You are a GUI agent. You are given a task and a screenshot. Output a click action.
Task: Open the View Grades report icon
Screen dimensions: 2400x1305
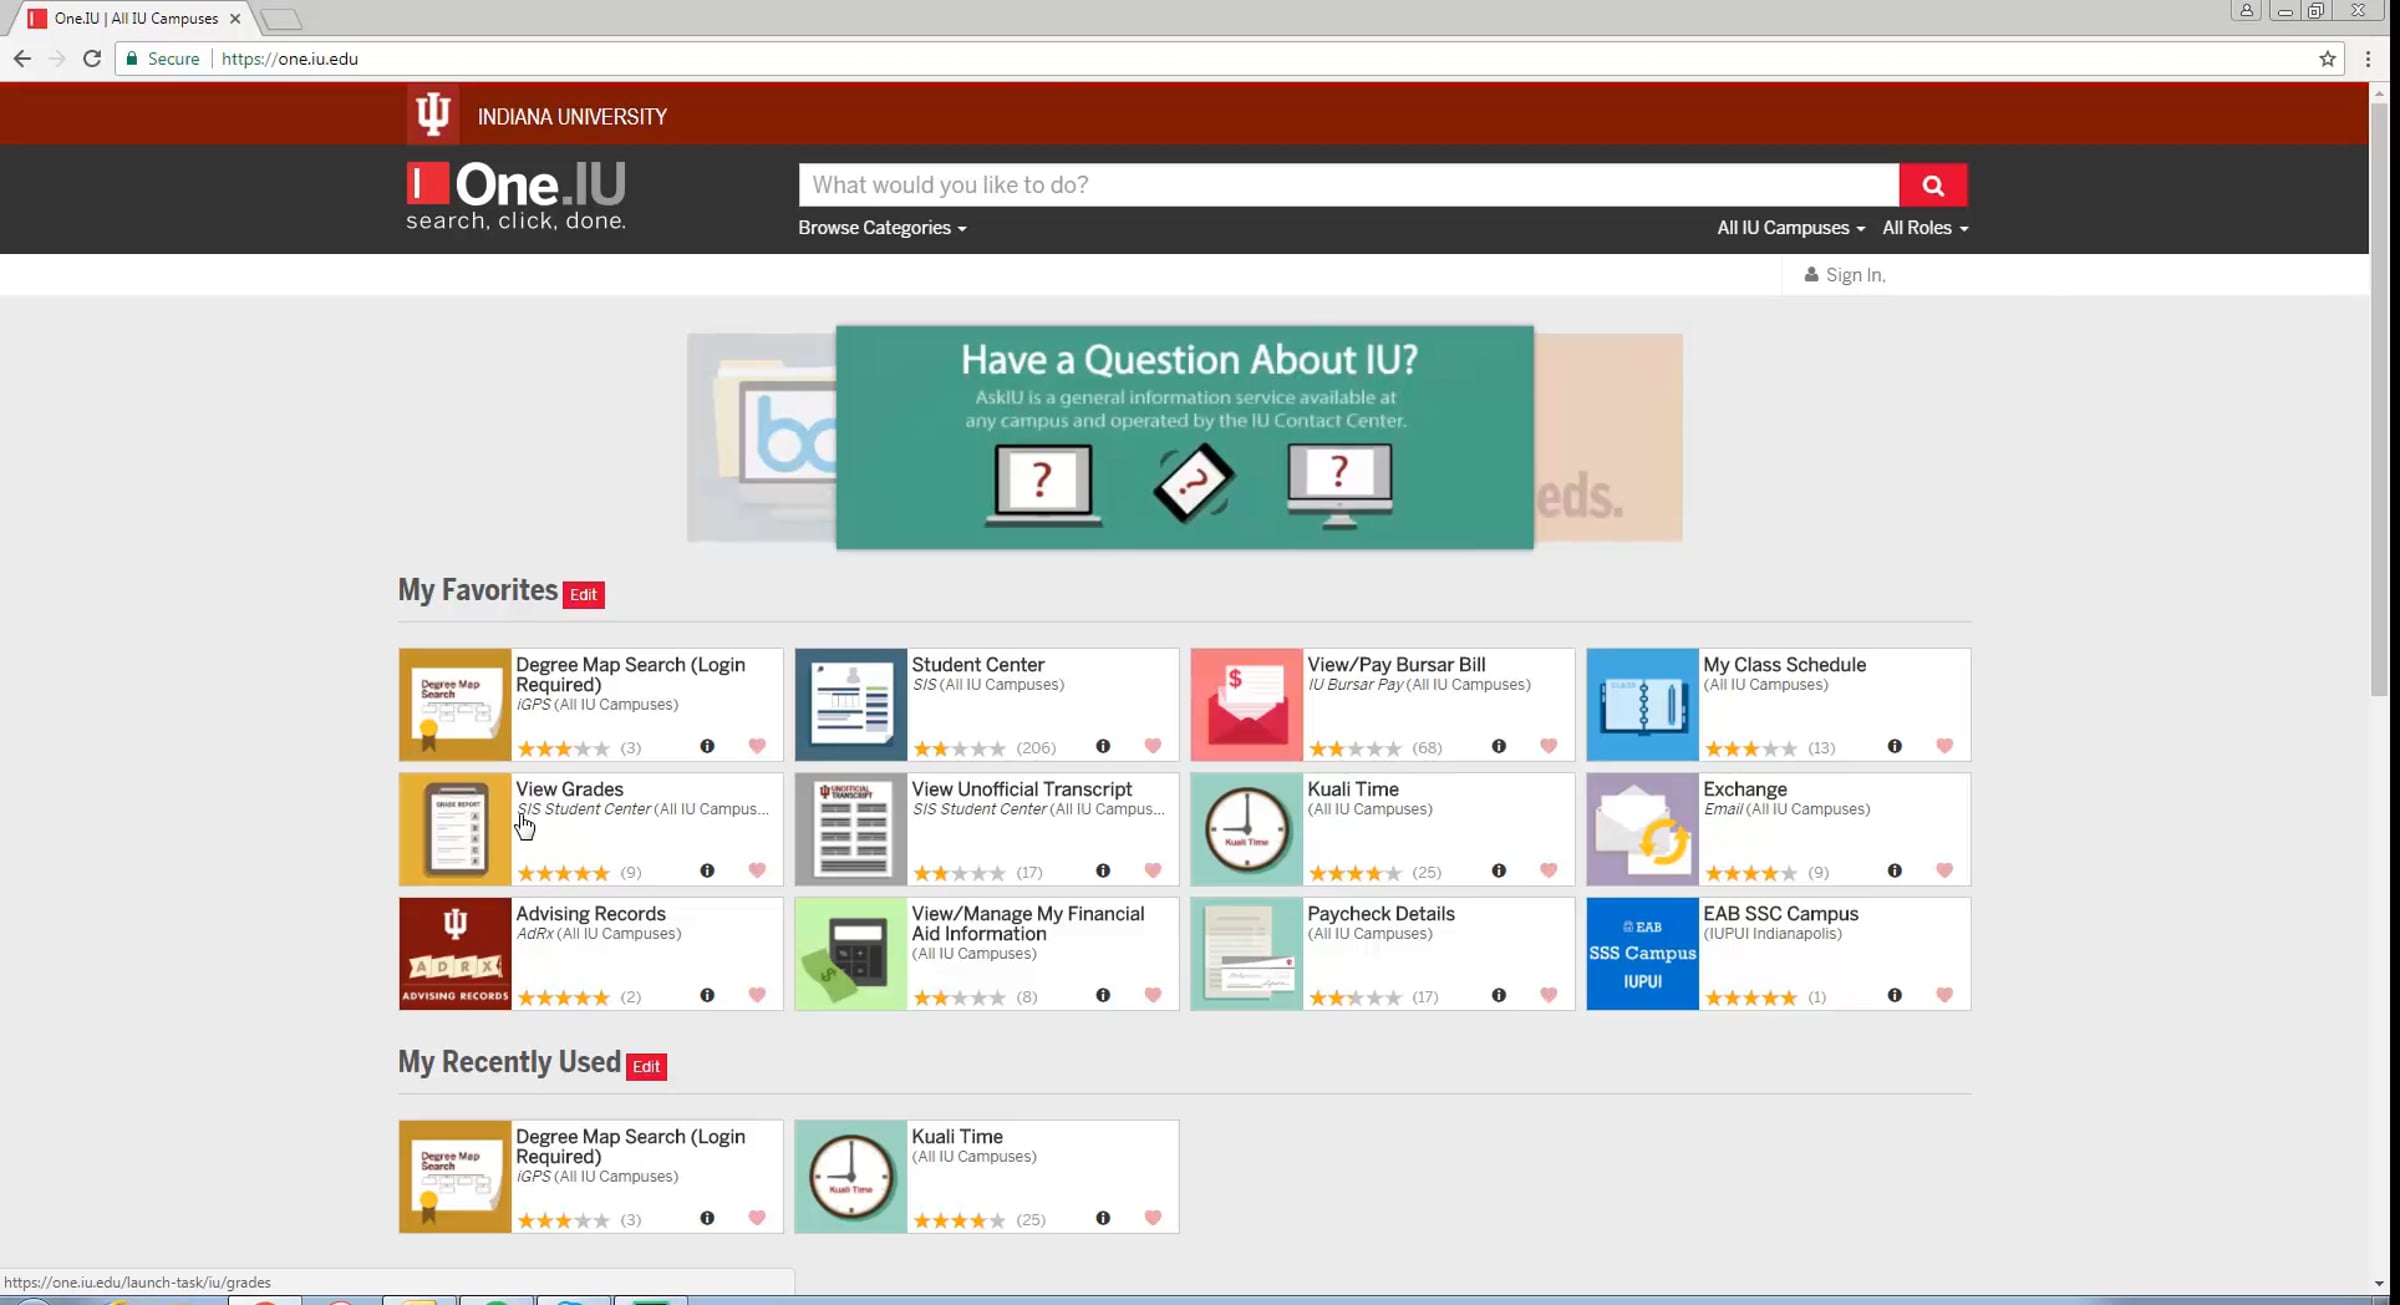(x=455, y=829)
